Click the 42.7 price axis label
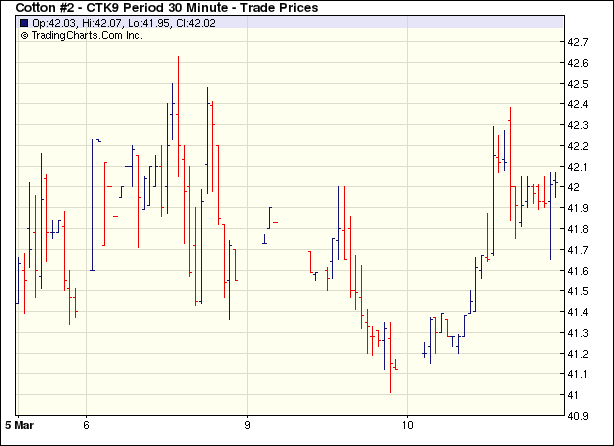614x446 pixels. (x=578, y=43)
